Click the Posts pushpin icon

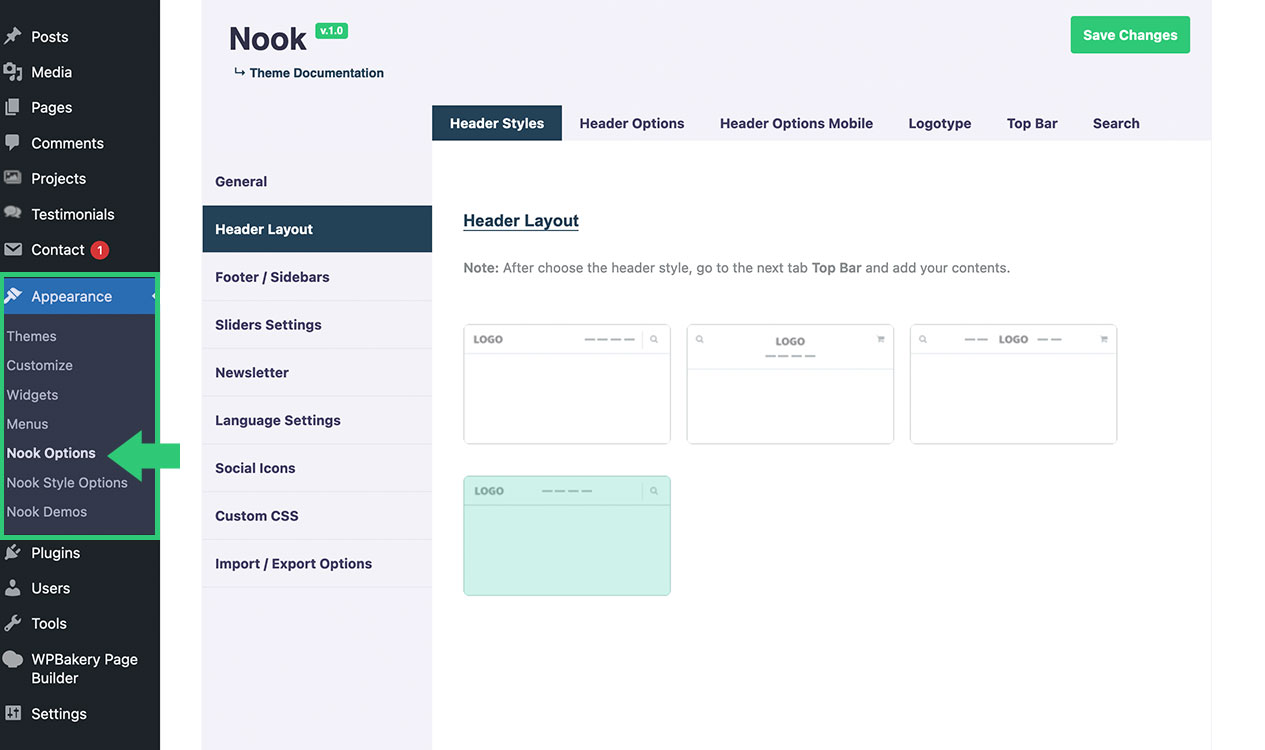tap(12, 36)
